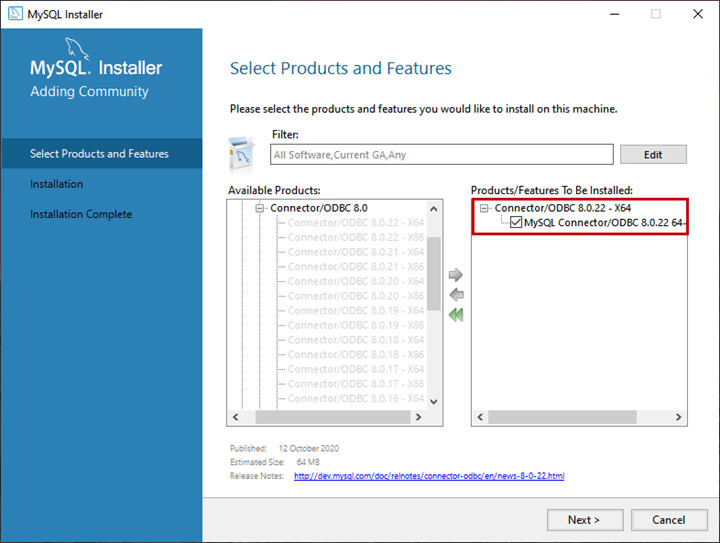
Task: Go to the Installation step in sidebar
Action: (x=56, y=184)
